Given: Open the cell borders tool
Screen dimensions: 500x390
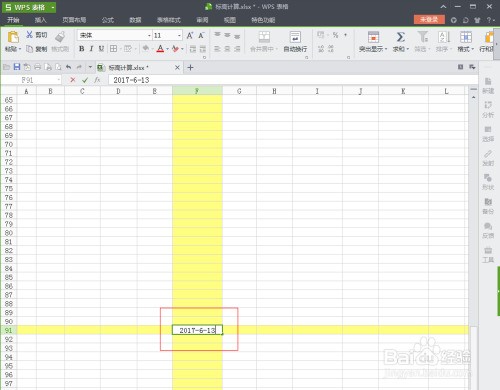Looking at the screenshot, I should 113,49.
